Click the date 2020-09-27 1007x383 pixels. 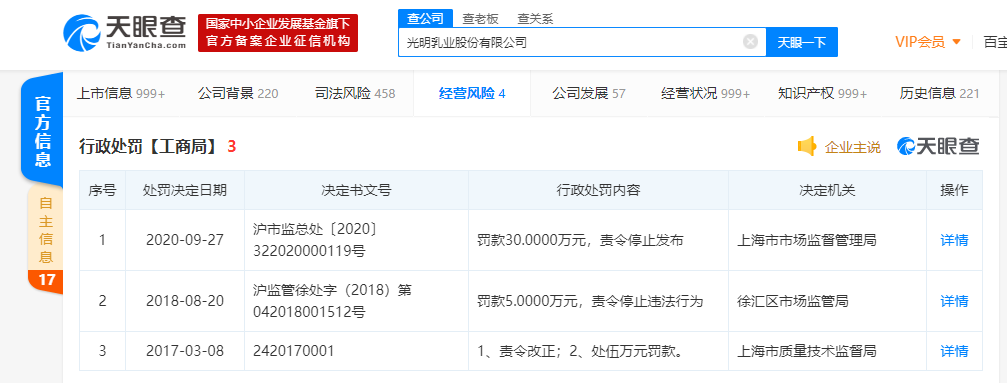(185, 240)
